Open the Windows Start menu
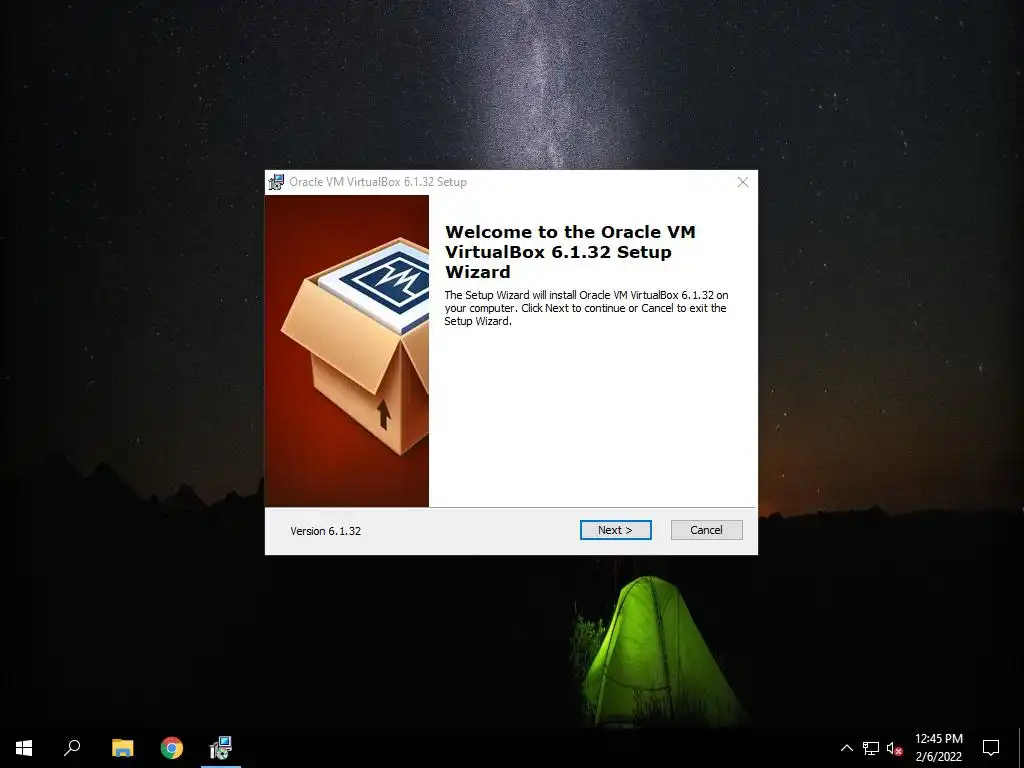This screenshot has width=1024, height=768. point(24,748)
